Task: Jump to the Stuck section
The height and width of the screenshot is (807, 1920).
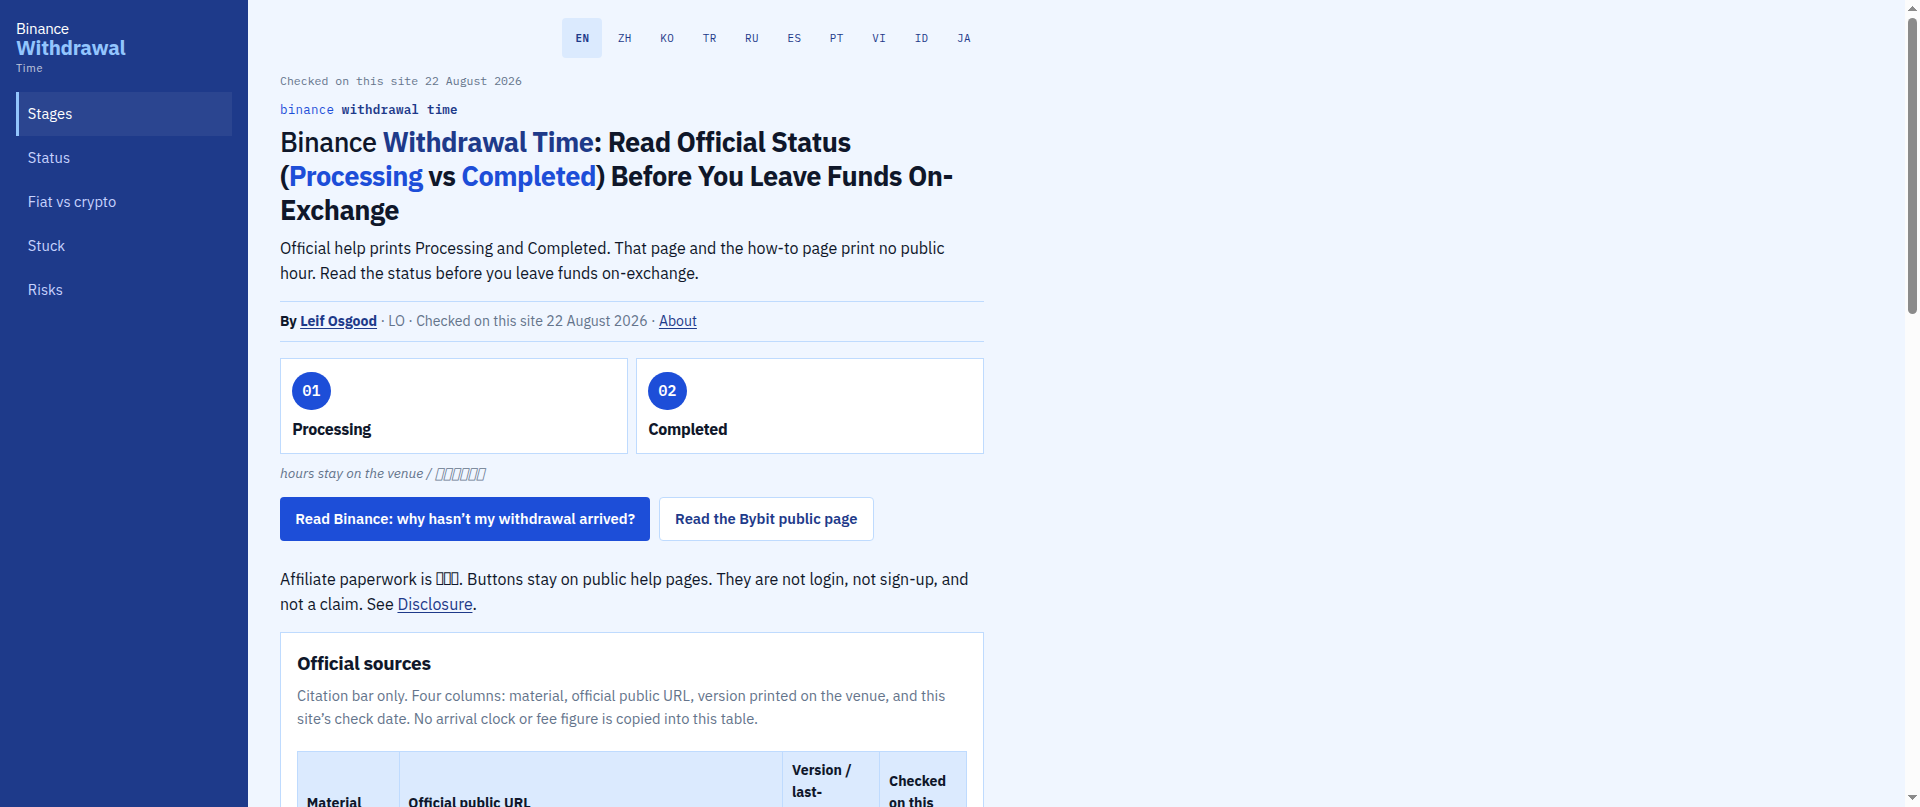Action: coord(124,246)
